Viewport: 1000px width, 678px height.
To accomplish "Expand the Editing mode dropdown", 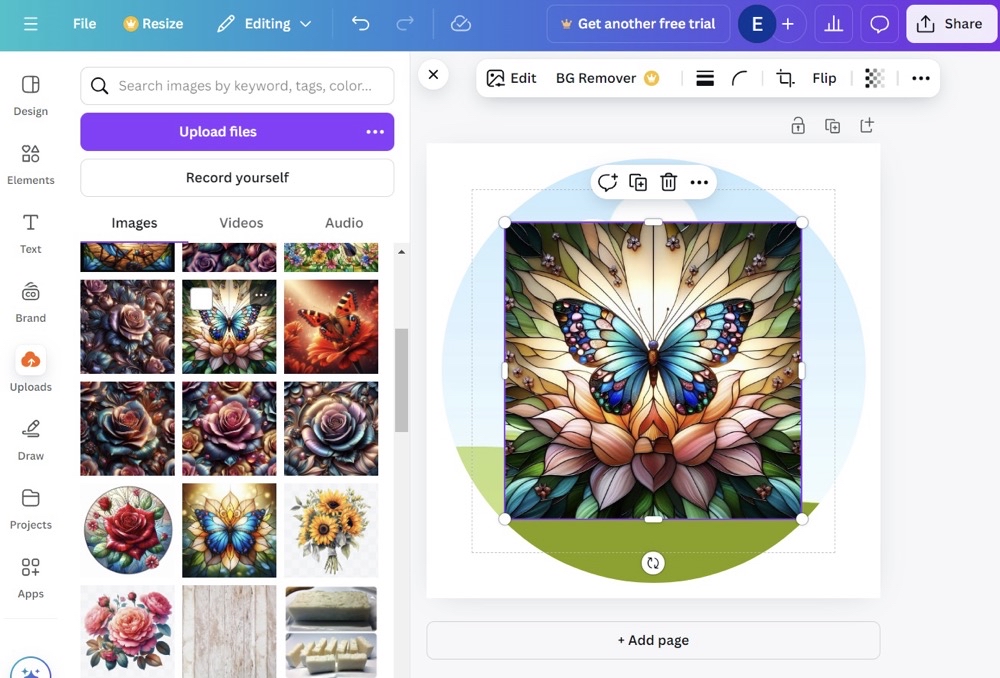I will point(264,24).
